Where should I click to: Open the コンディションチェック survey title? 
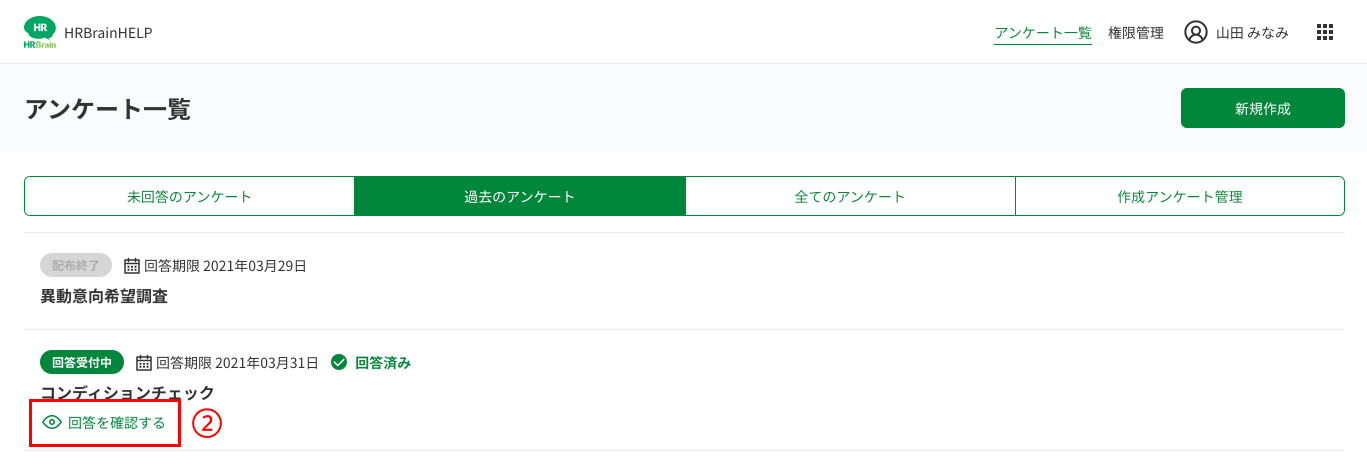[x=128, y=392]
